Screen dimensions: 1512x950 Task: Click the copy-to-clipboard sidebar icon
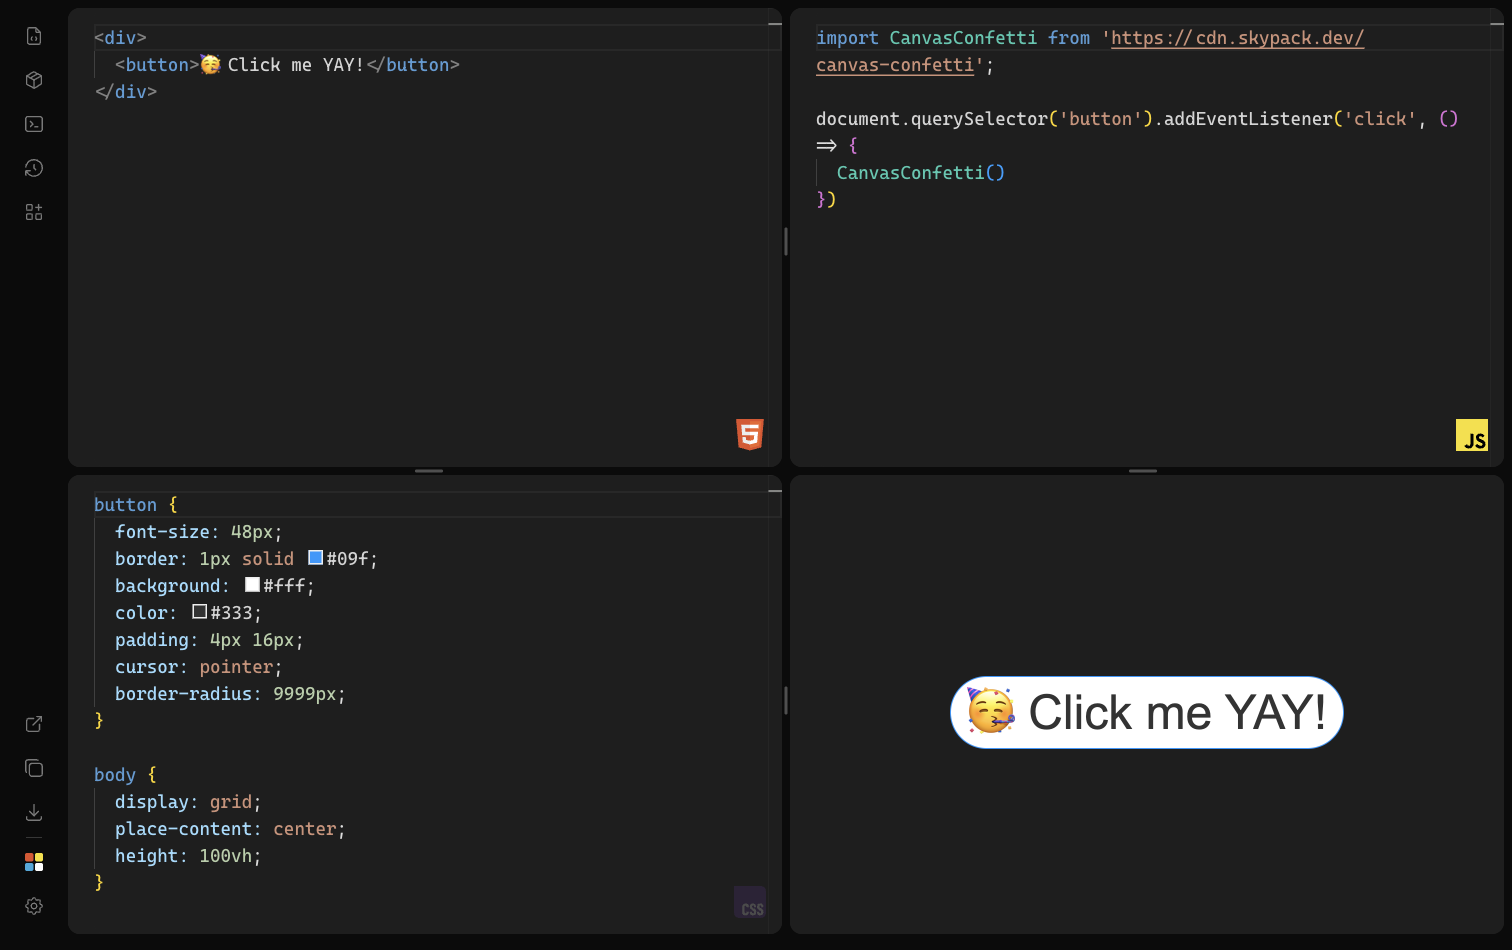(x=34, y=768)
